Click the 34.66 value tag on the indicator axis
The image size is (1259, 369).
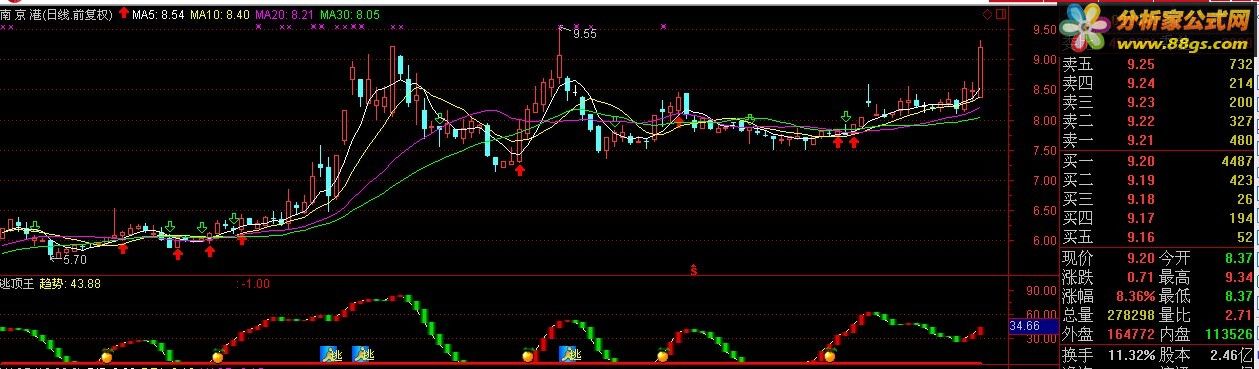1026,326
